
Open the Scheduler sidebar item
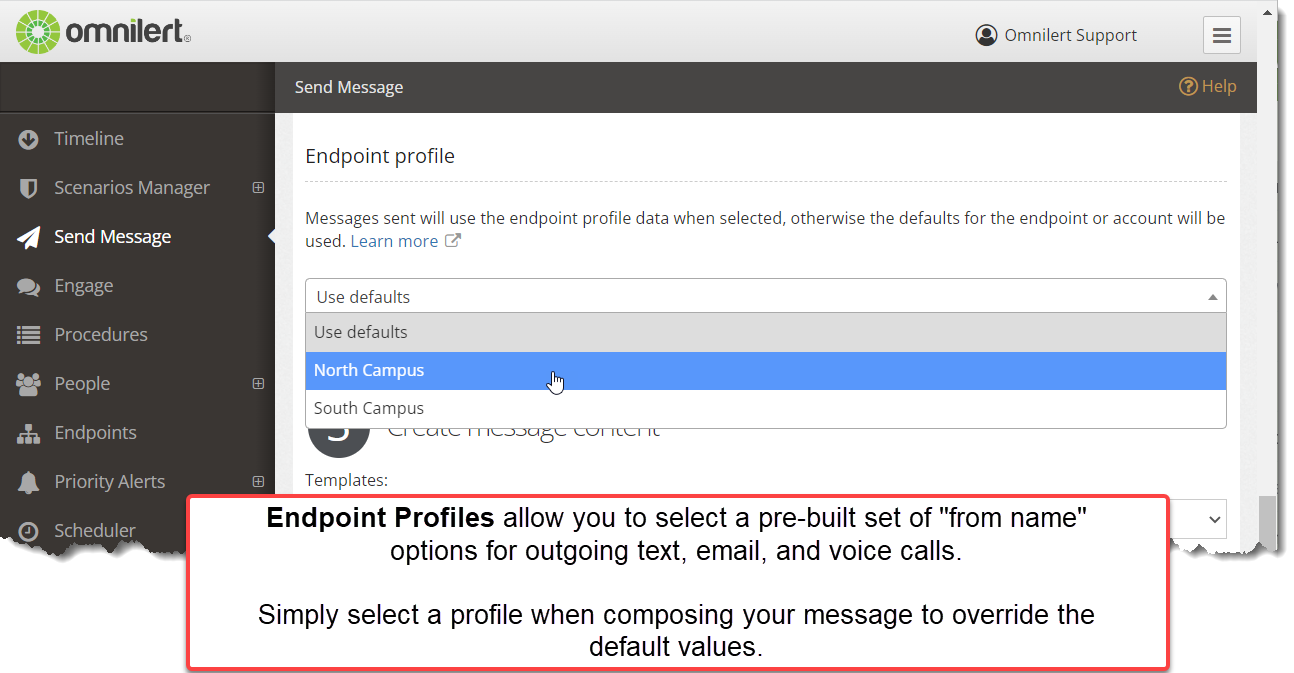coord(94,530)
